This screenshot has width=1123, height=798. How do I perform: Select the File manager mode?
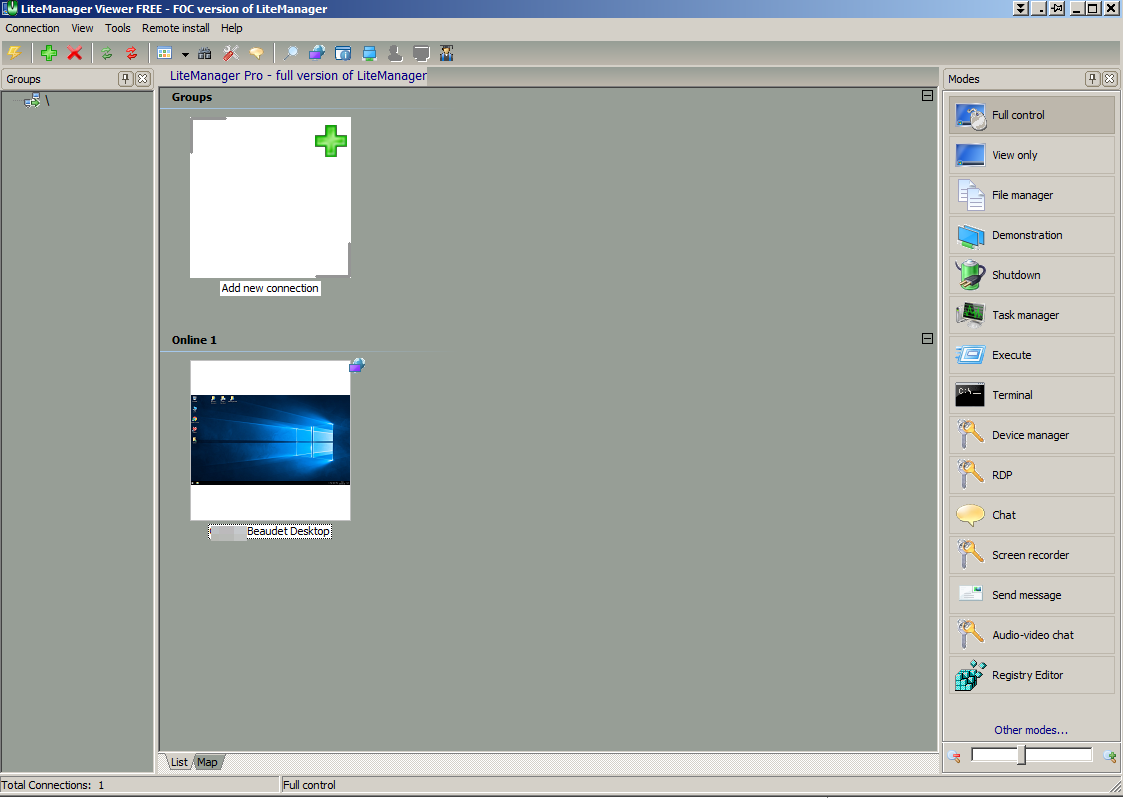pos(1031,195)
